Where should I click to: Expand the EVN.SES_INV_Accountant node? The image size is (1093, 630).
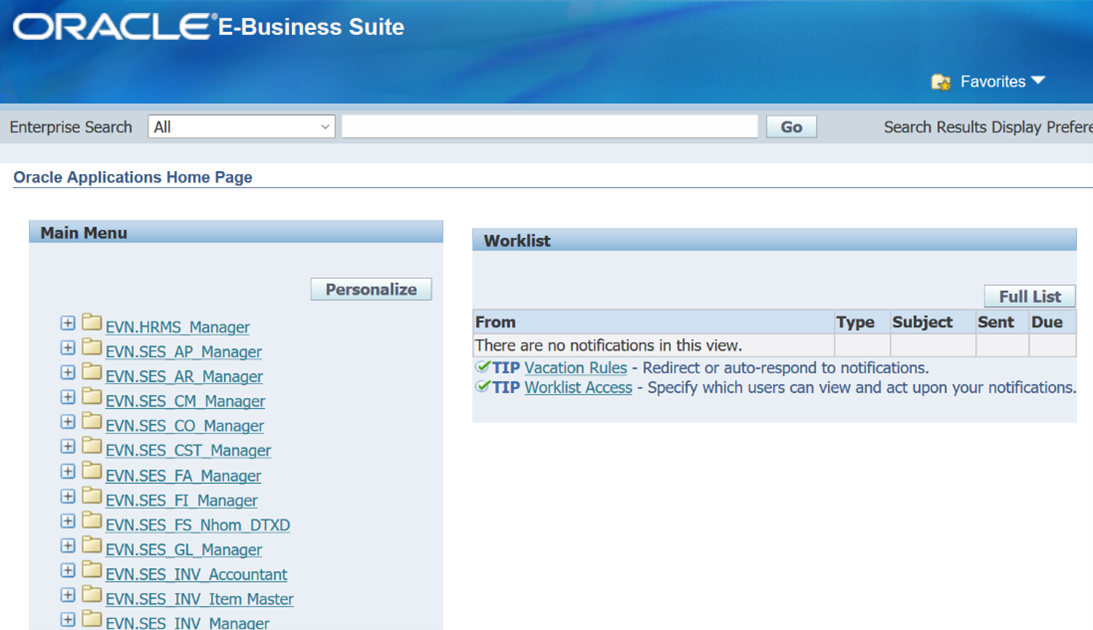click(x=68, y=571)
